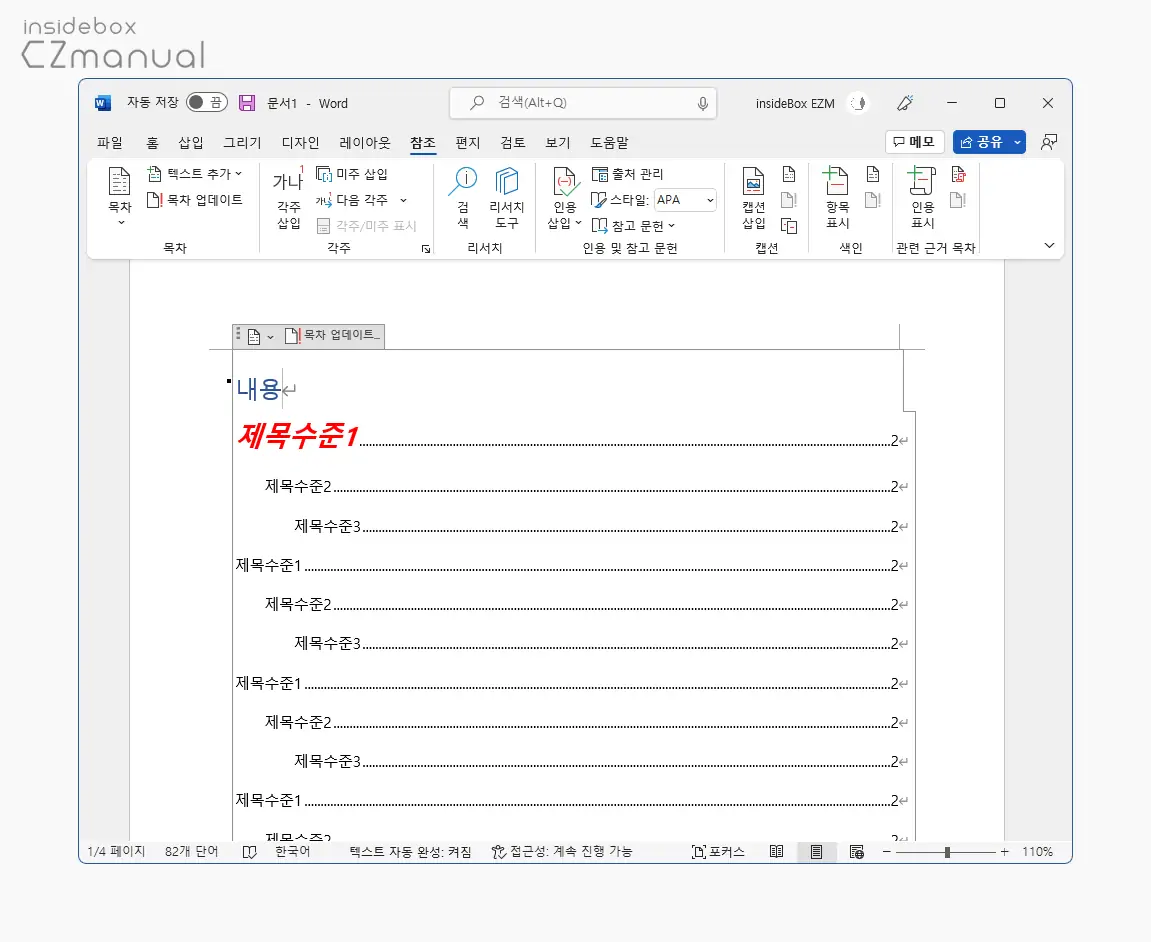
Task: Open the 디자인 tab
Action: pos(300,142)
